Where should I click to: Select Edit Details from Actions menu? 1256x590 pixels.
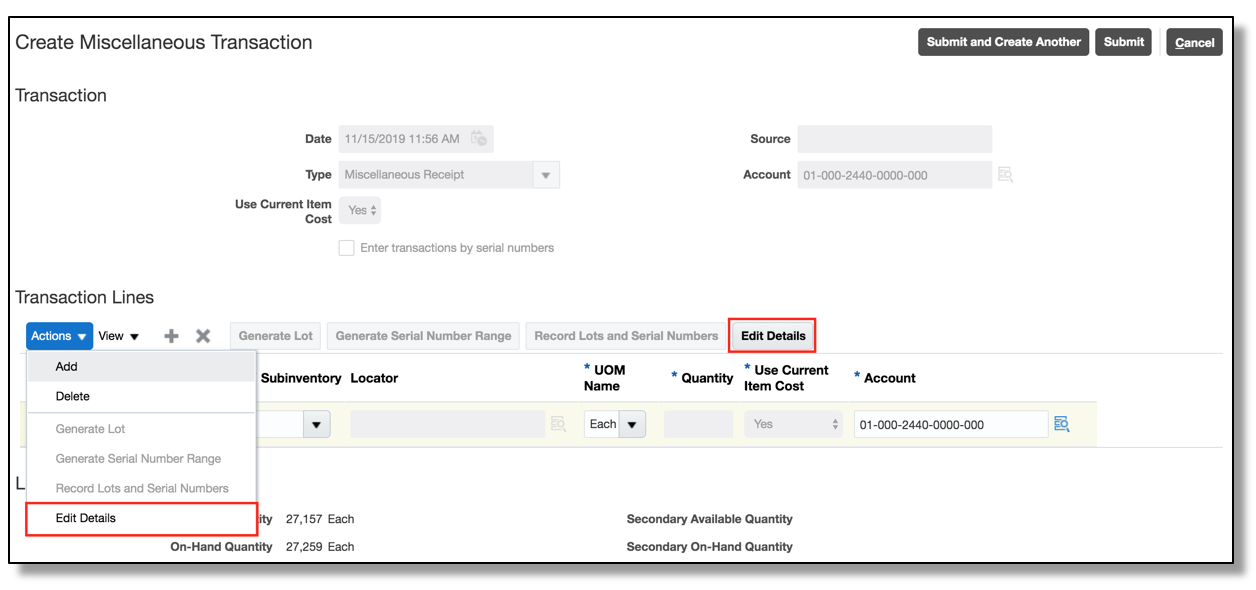(86, 518)
